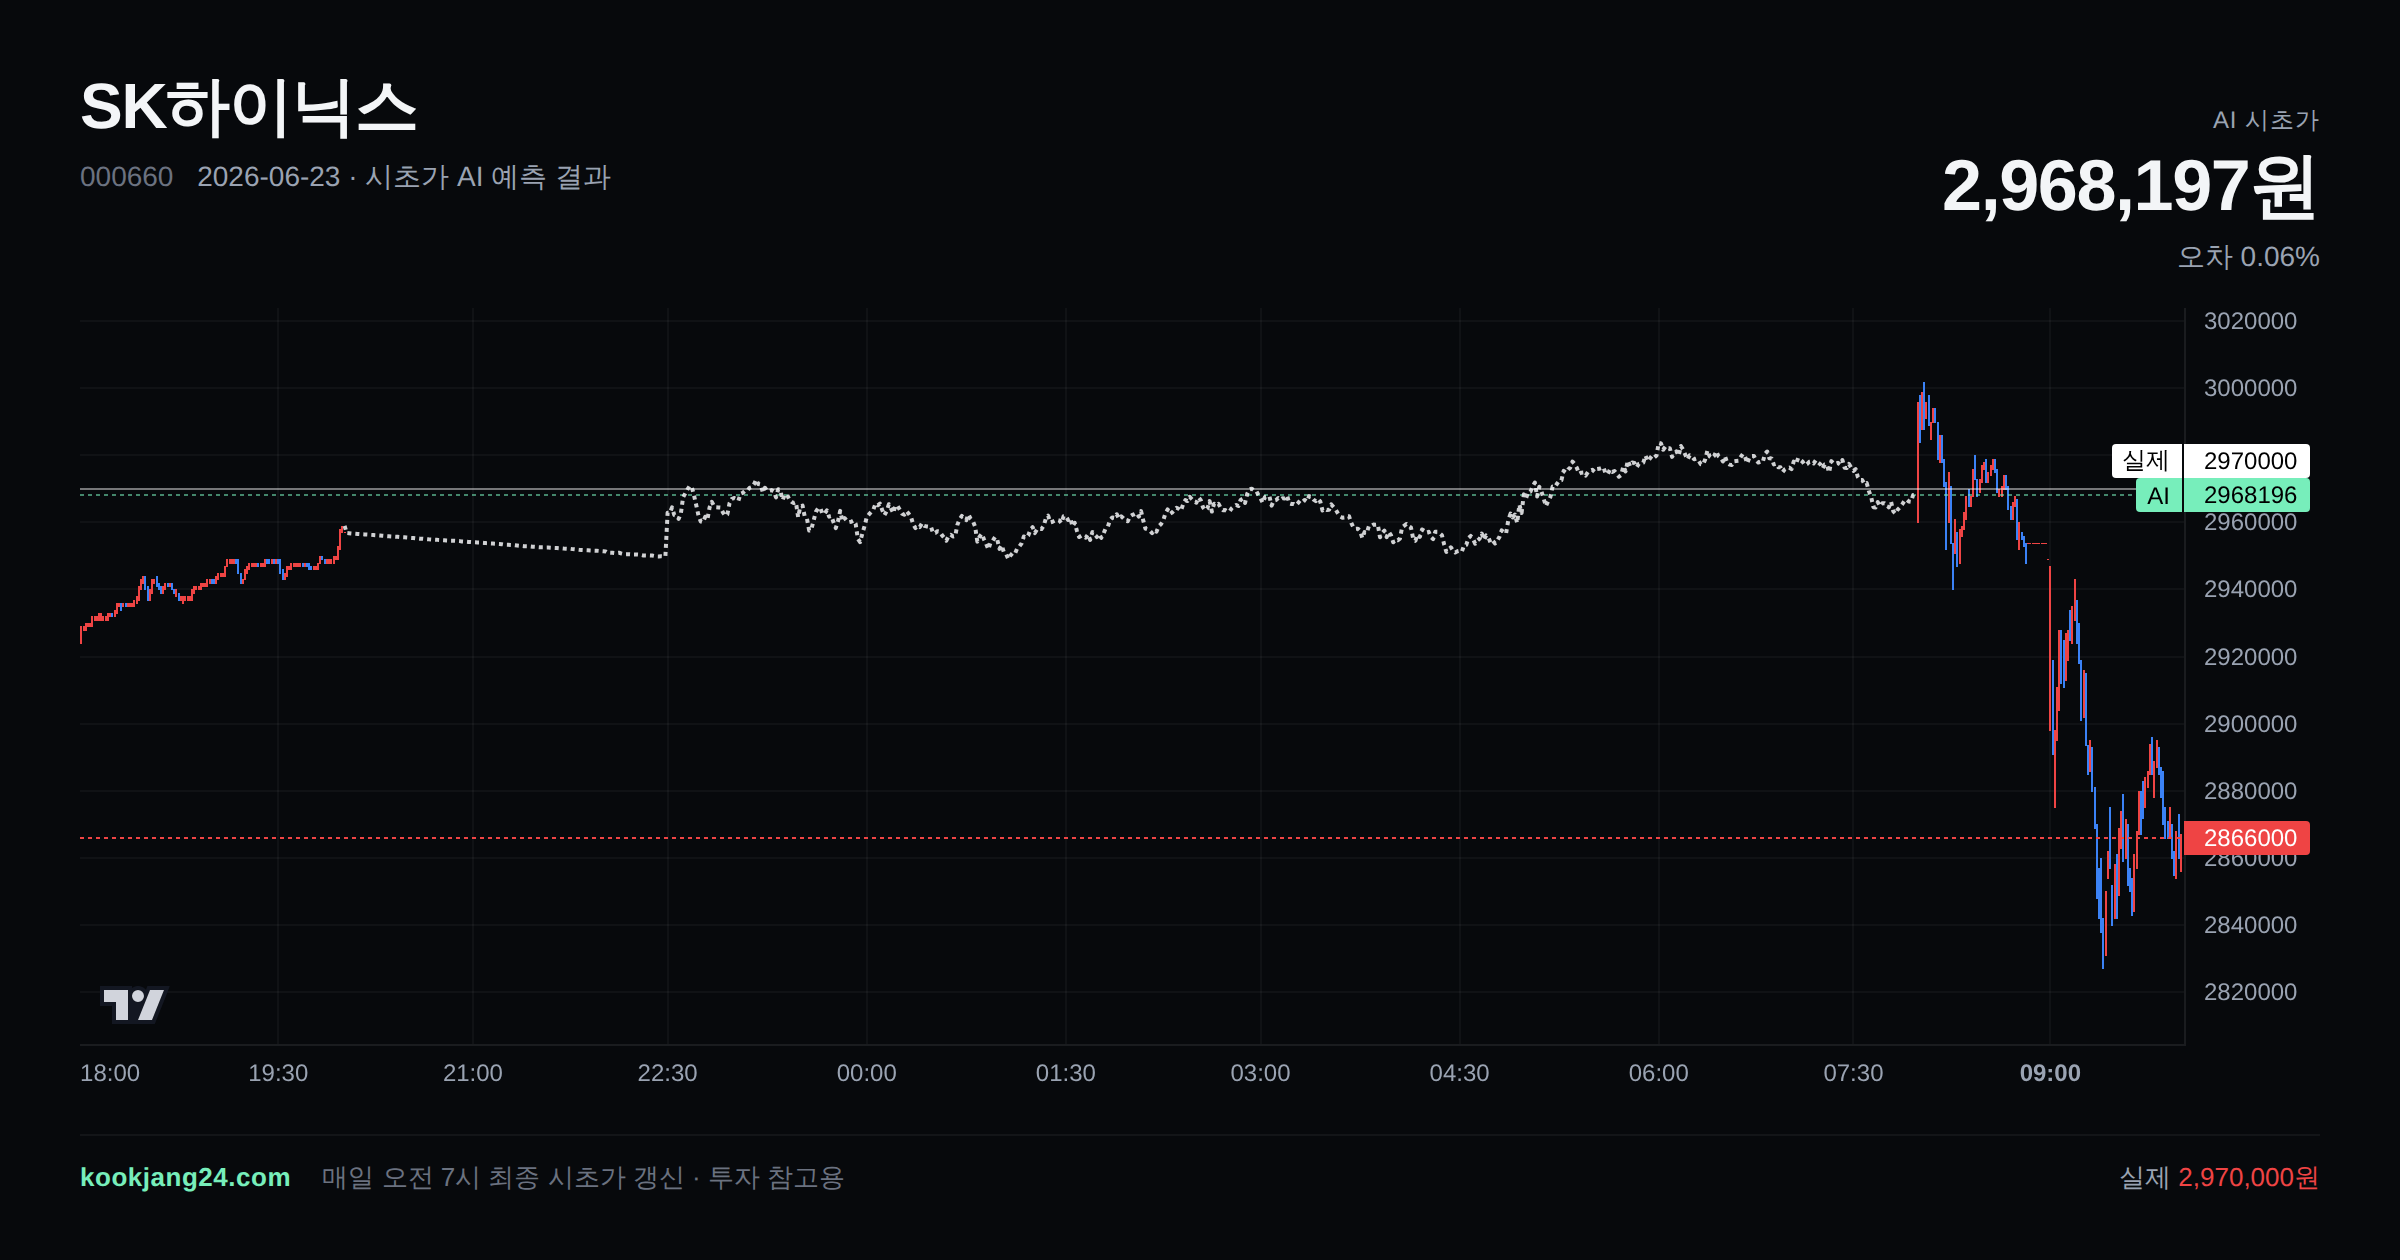Click the green AI label tag

[x=2159, y=495]
